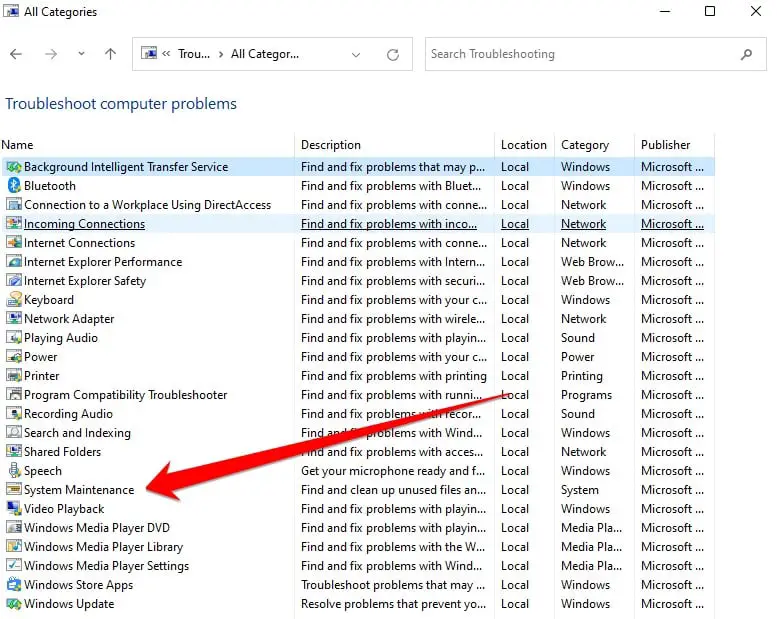Click the Power troubleshooter icon
Image resolution: width=777 pixels, height=619 pixels.
point(14,357)
